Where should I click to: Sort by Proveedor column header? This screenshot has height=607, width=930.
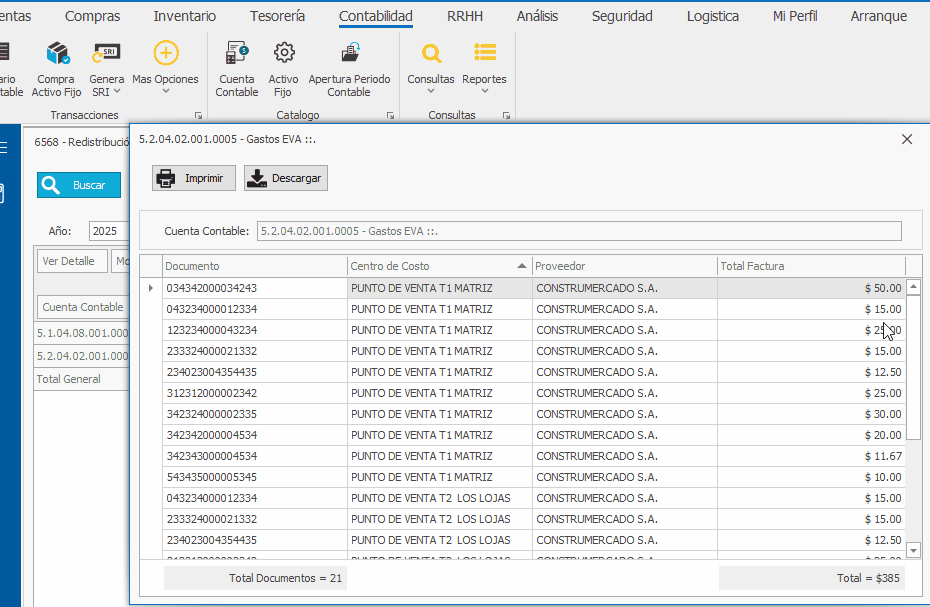coord(625,266)
